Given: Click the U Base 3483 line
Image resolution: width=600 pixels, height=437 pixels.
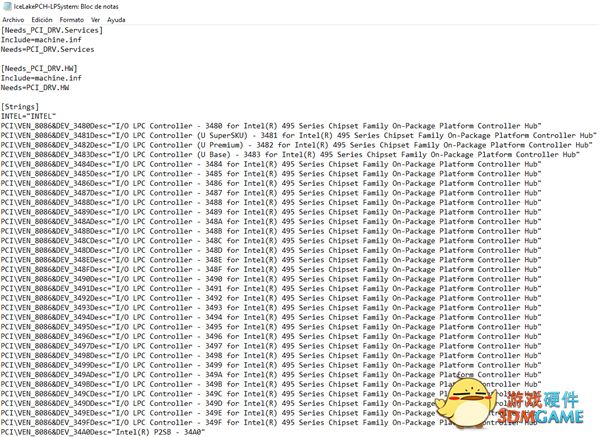Looking at the screenshot, I should tap(290, 155).
